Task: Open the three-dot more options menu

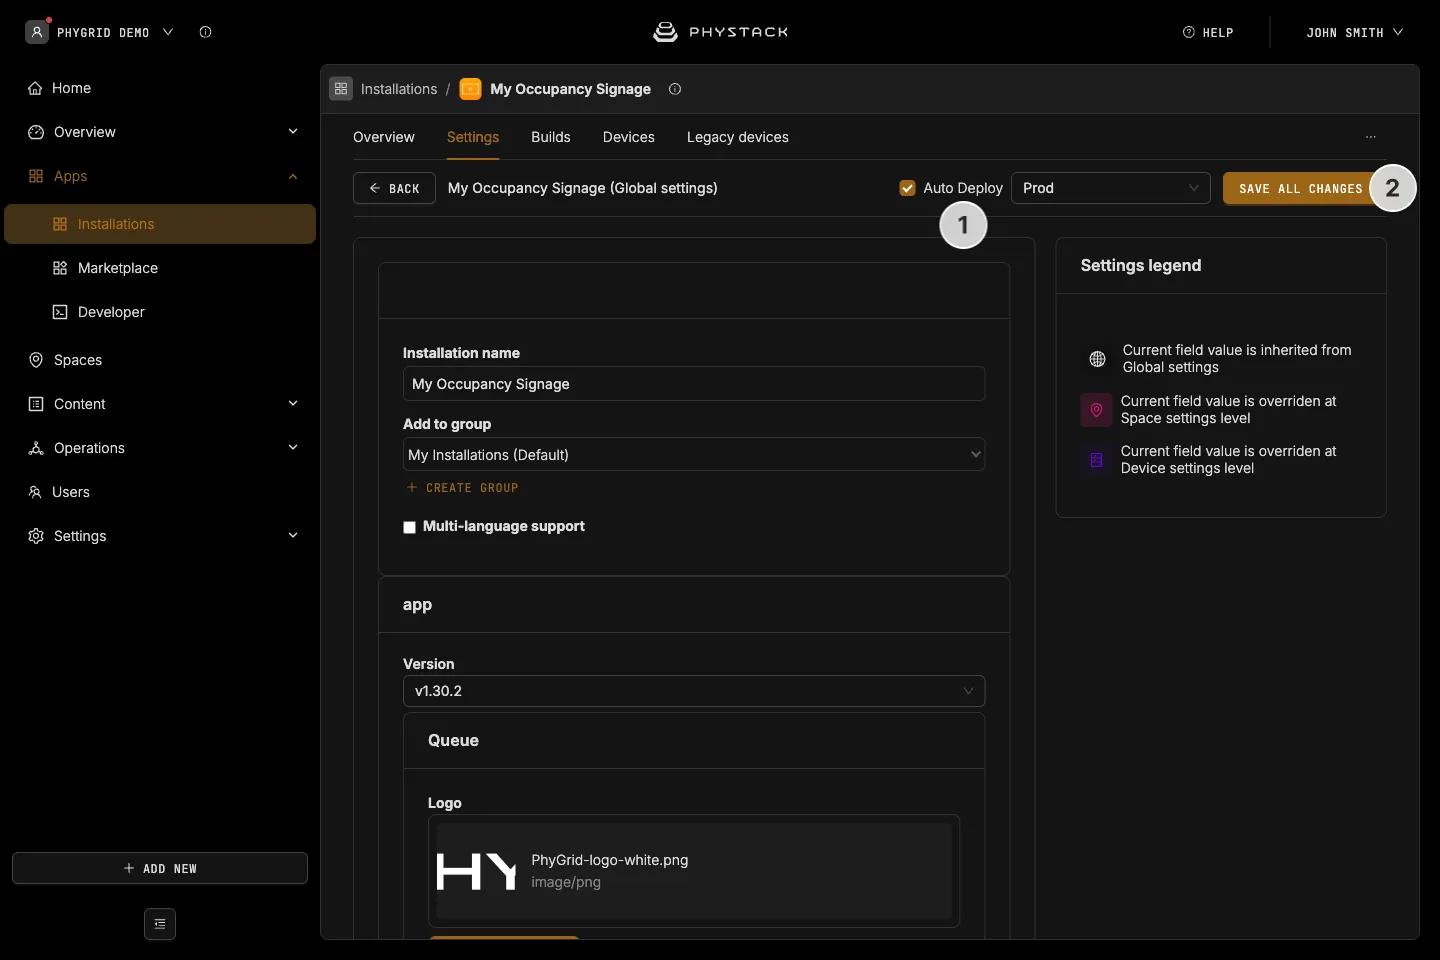Action: 1371,137
